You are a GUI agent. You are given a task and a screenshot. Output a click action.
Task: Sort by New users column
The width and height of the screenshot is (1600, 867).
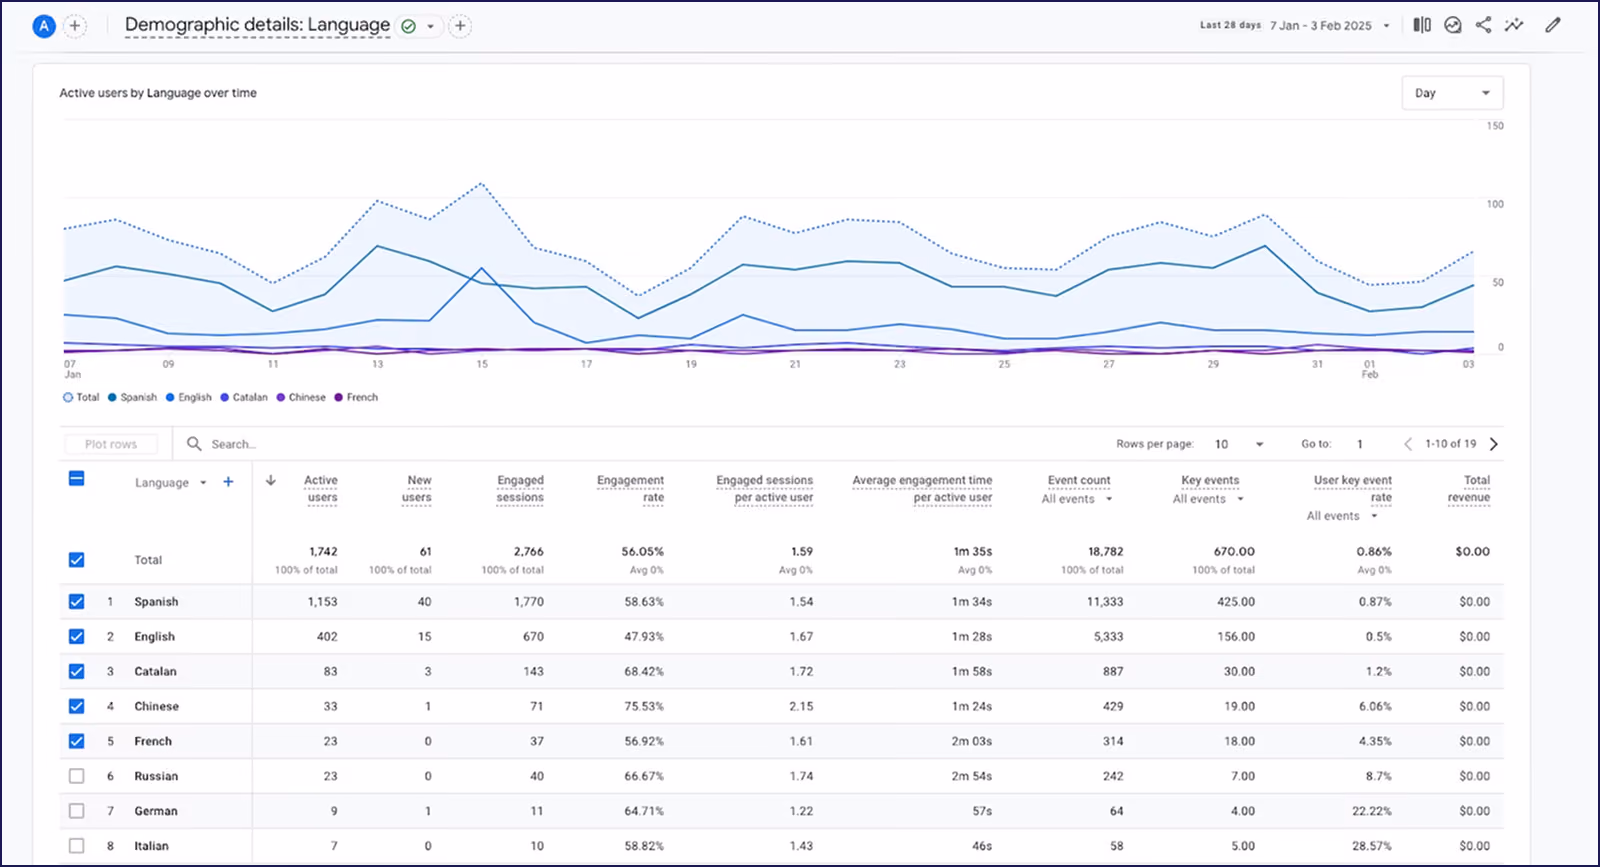click(x=417, y=489)
